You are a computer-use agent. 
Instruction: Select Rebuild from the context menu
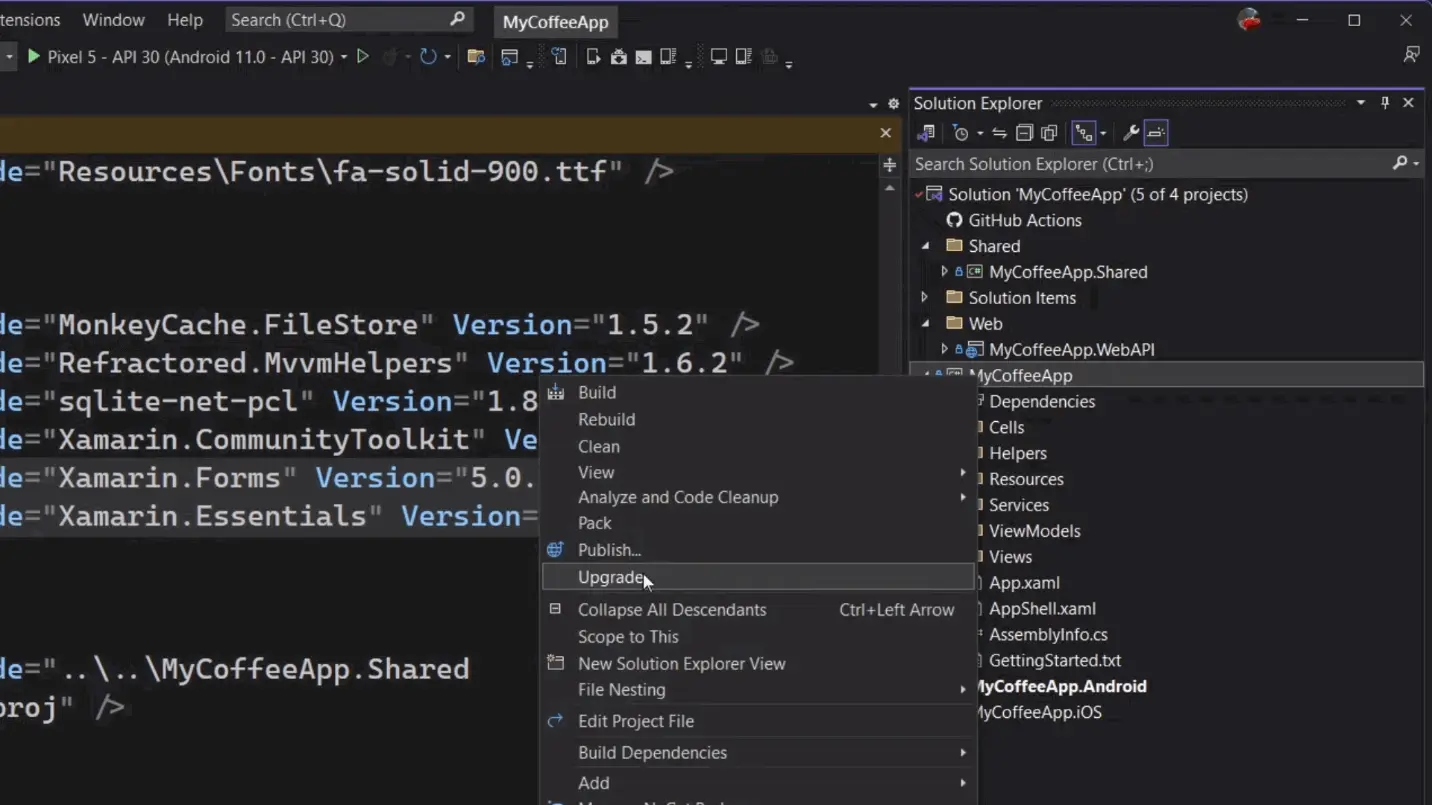[x=606, y=419]
